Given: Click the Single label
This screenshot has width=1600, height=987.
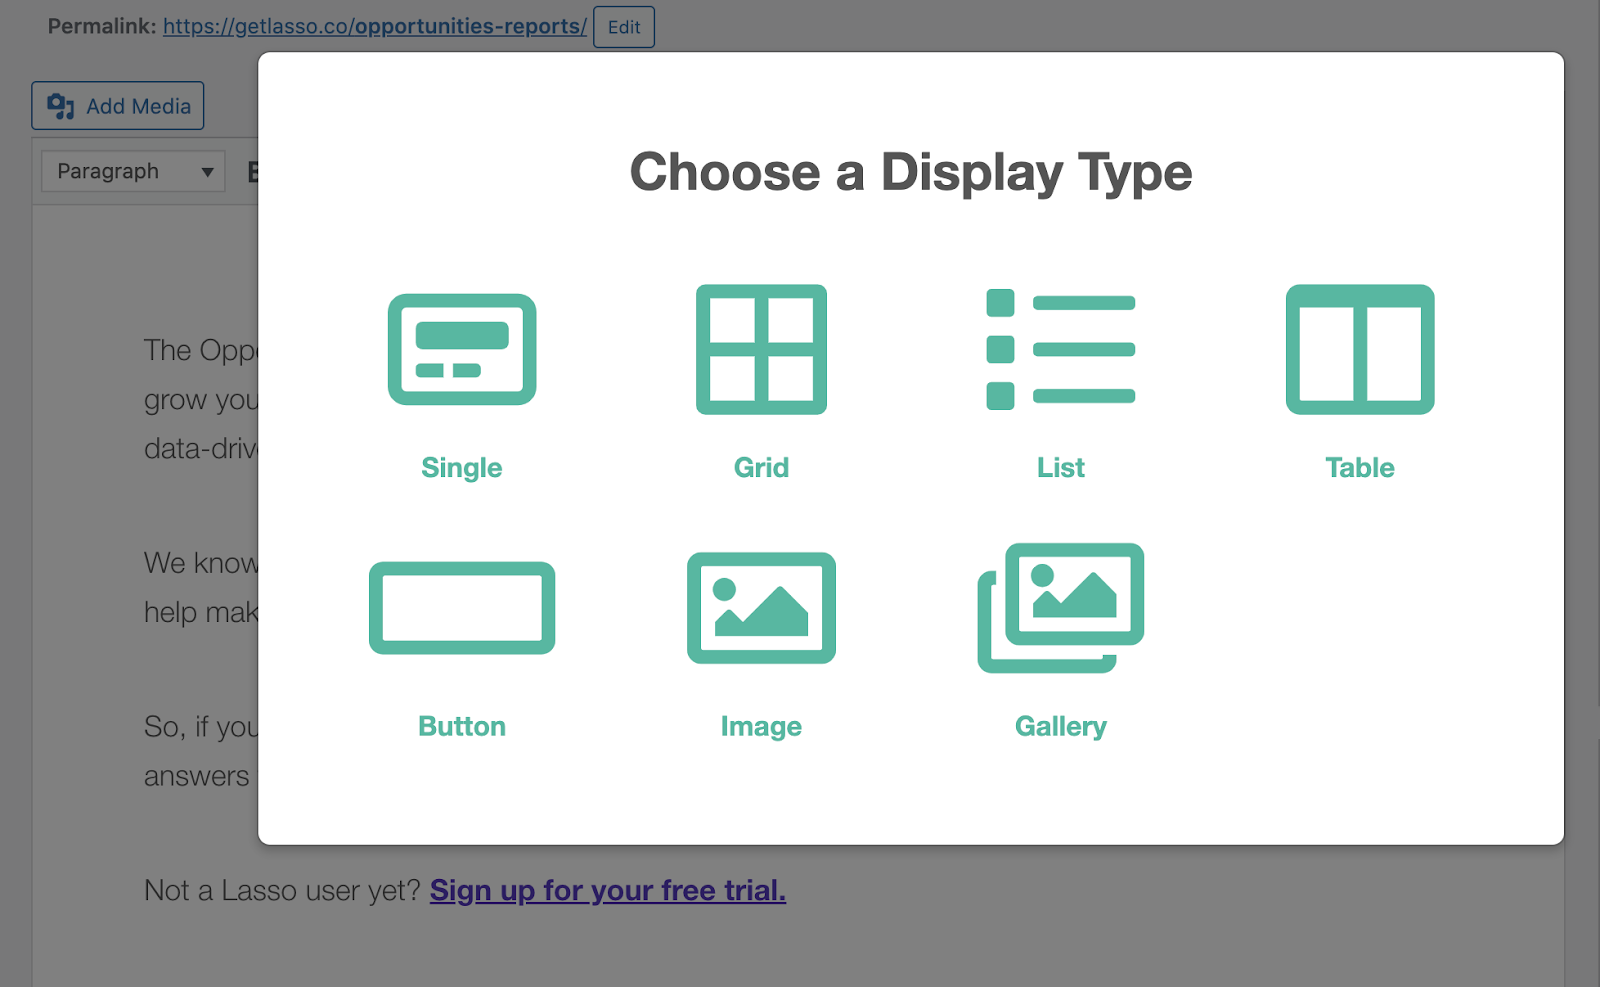Looking at the screenshot, I should (462, 468).
